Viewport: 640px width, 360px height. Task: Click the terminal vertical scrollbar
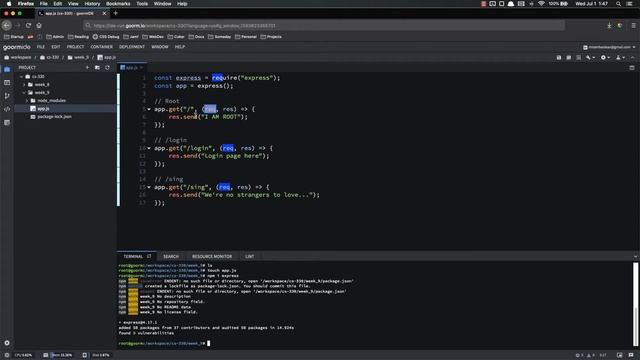tap(636, 304)
